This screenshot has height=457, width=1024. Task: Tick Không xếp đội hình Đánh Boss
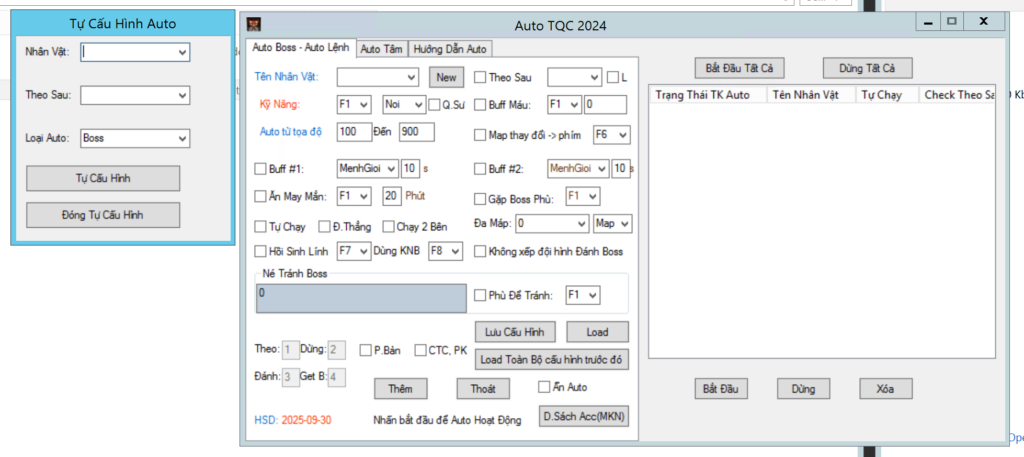click(480, 251)
